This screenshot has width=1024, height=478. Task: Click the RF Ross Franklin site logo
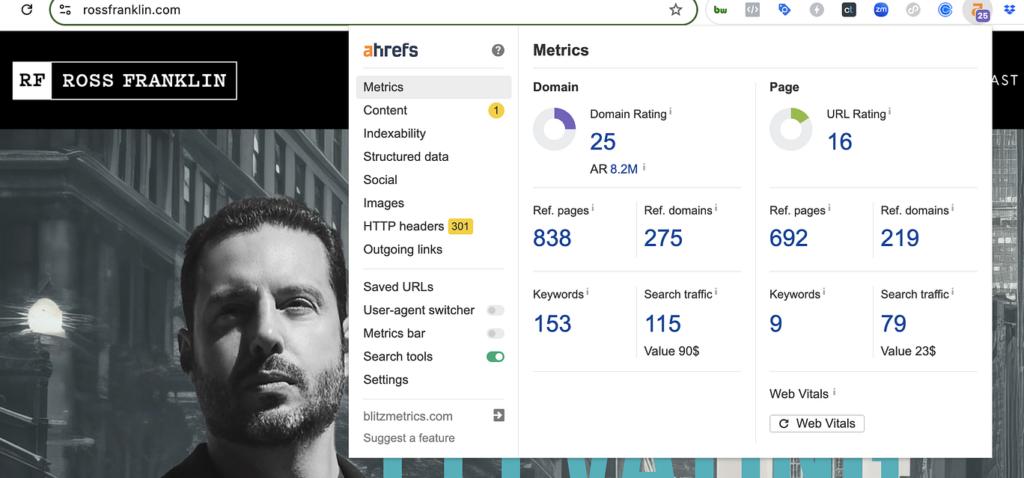(125, 81)
